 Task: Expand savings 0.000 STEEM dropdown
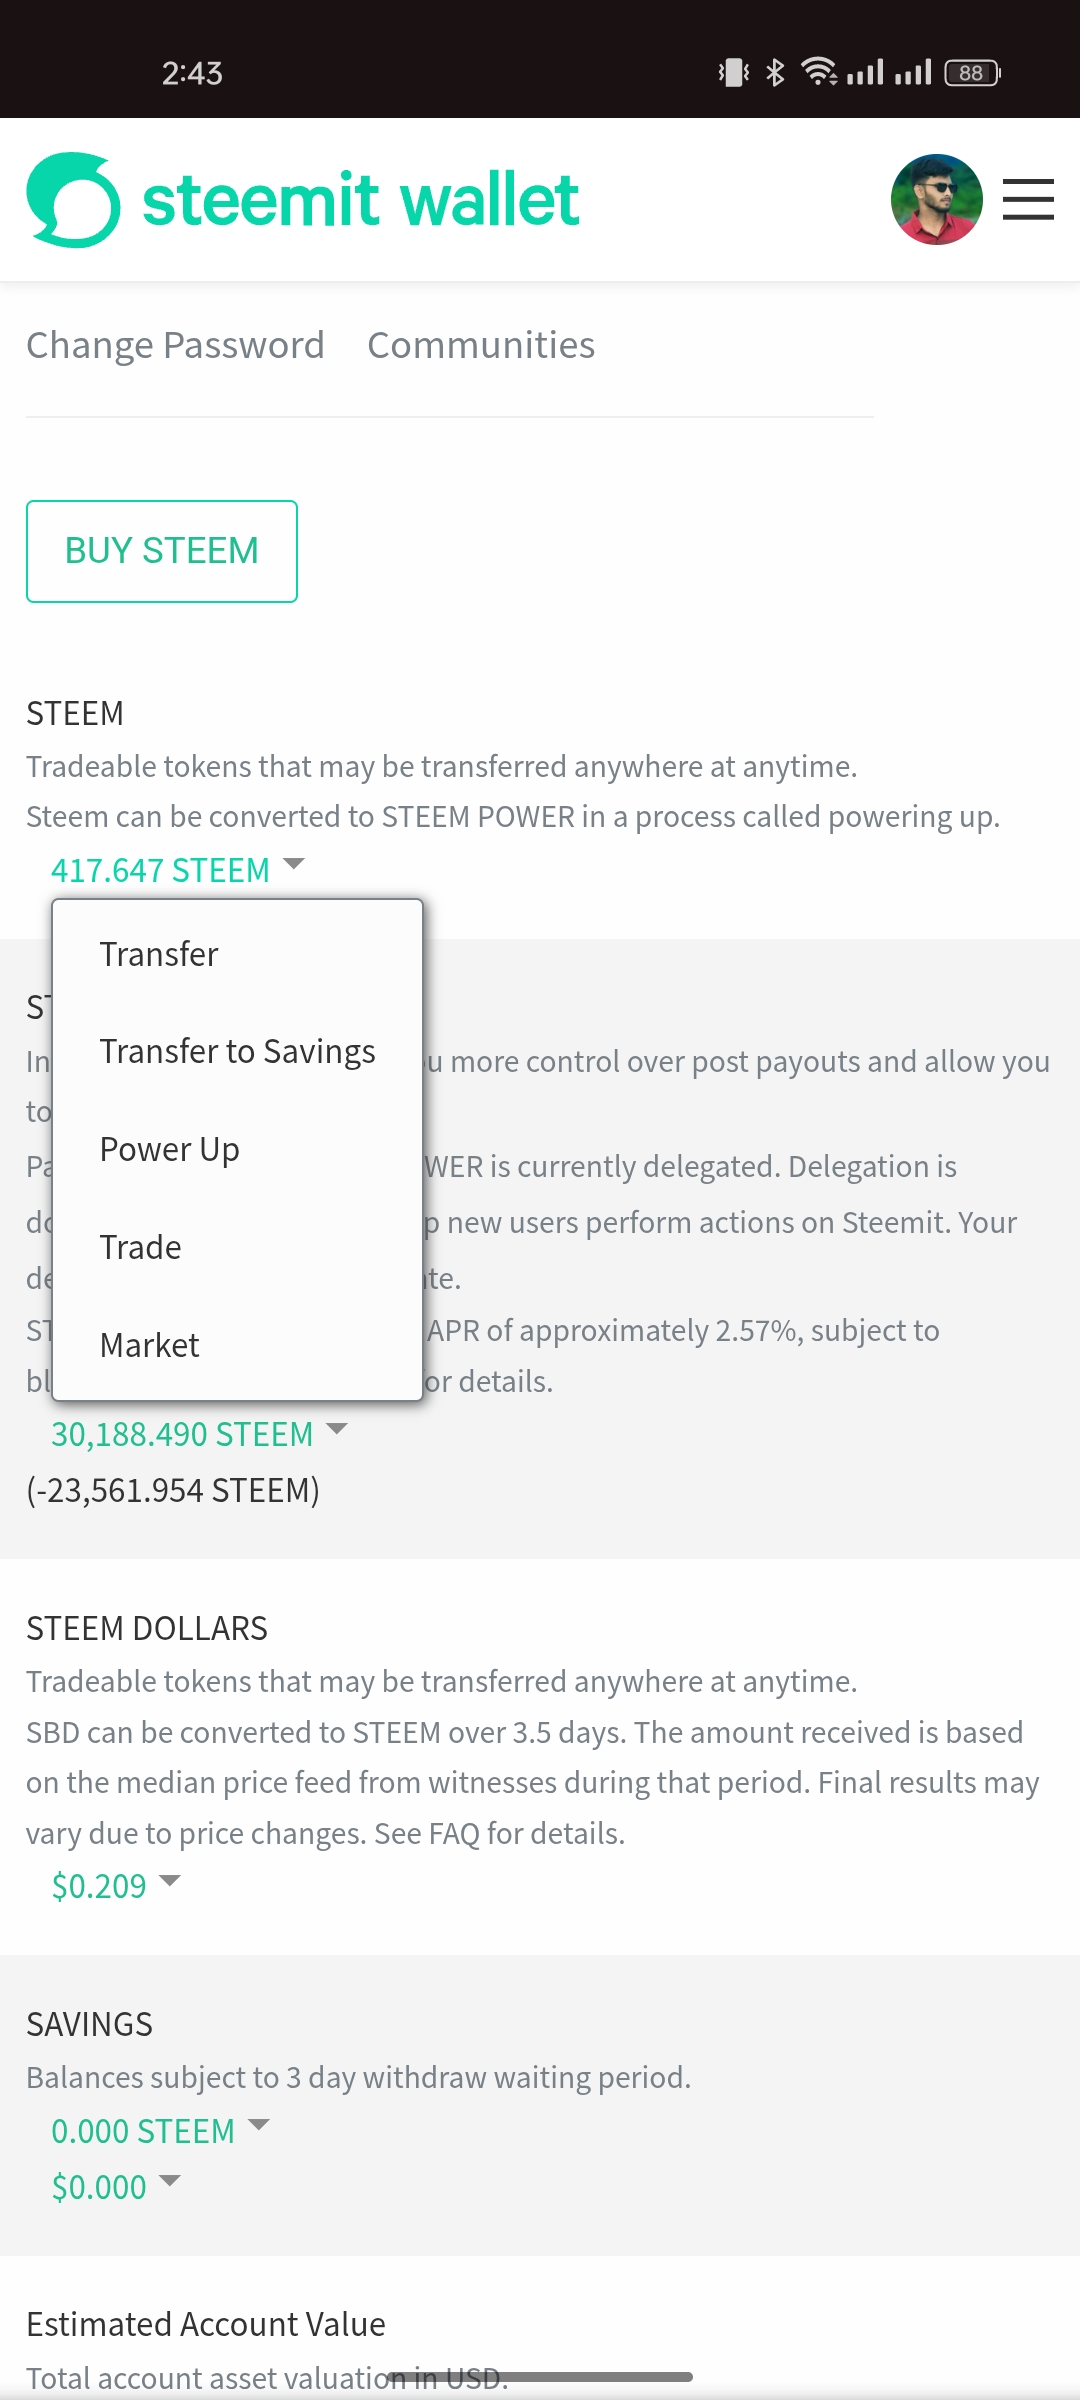pyautogui.click(x=160, y=2131)
